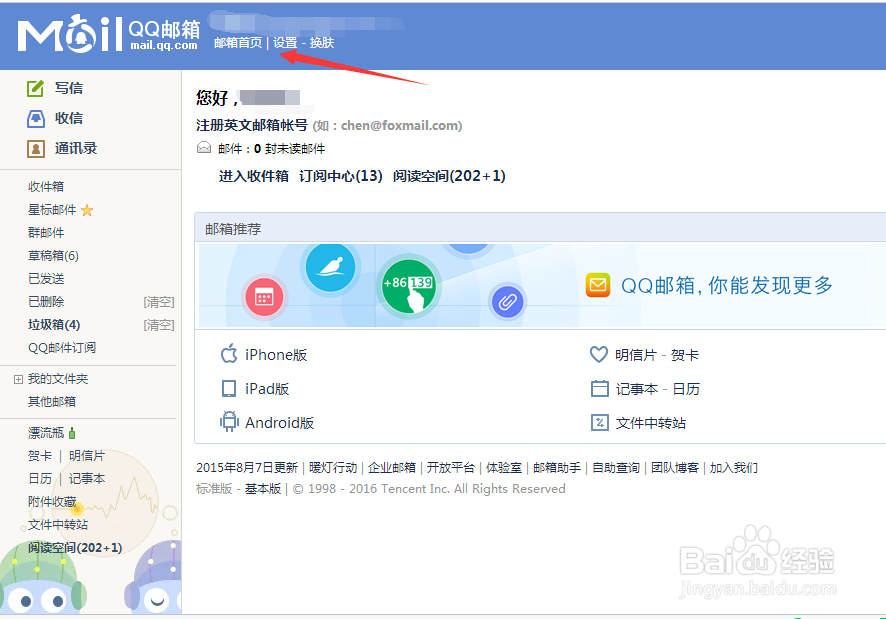Click the file transfer icon beside 文件中转站
Image resolution: width=886 pixels, height=619 pixels.
coord(599,422)
